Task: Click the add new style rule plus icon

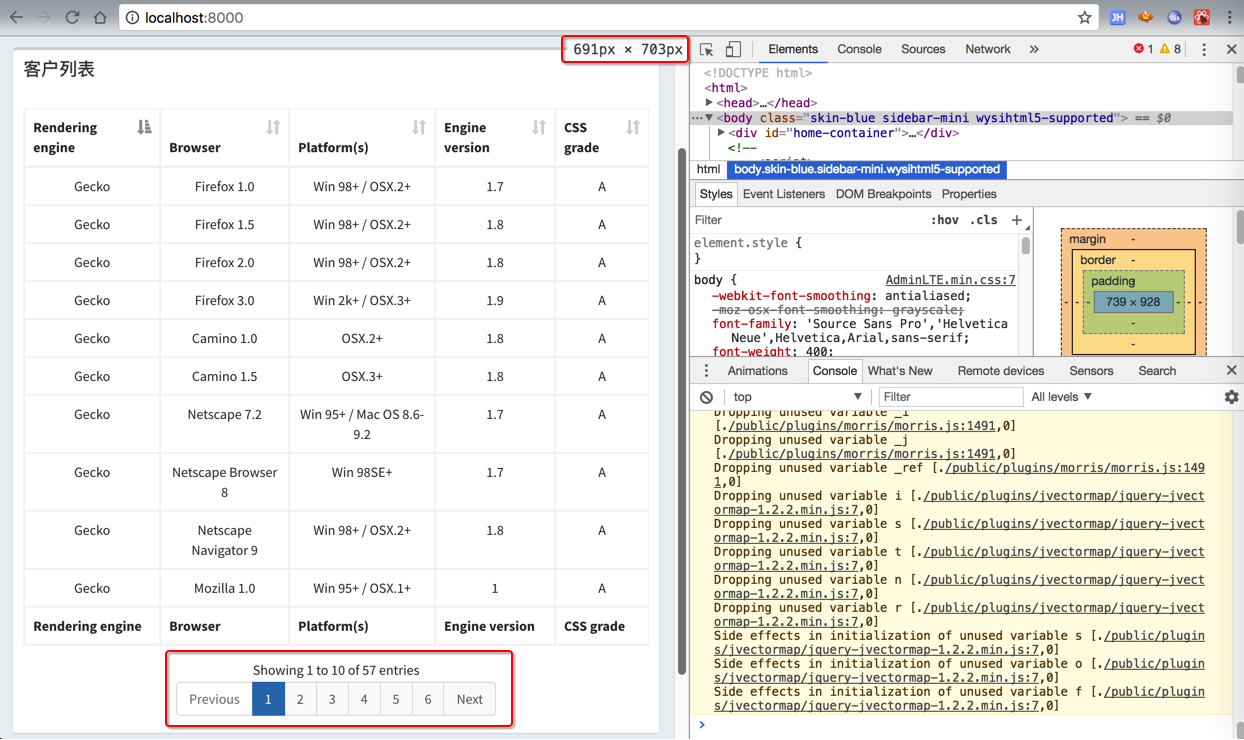Action: tap(1016, 220)
